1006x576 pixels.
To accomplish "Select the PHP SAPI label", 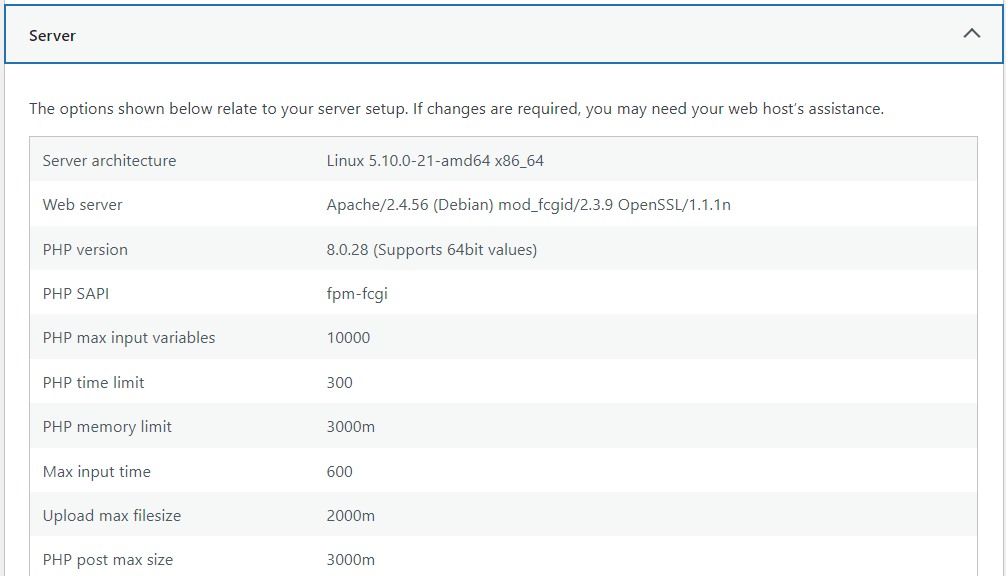I will click(x=76, y=294).
